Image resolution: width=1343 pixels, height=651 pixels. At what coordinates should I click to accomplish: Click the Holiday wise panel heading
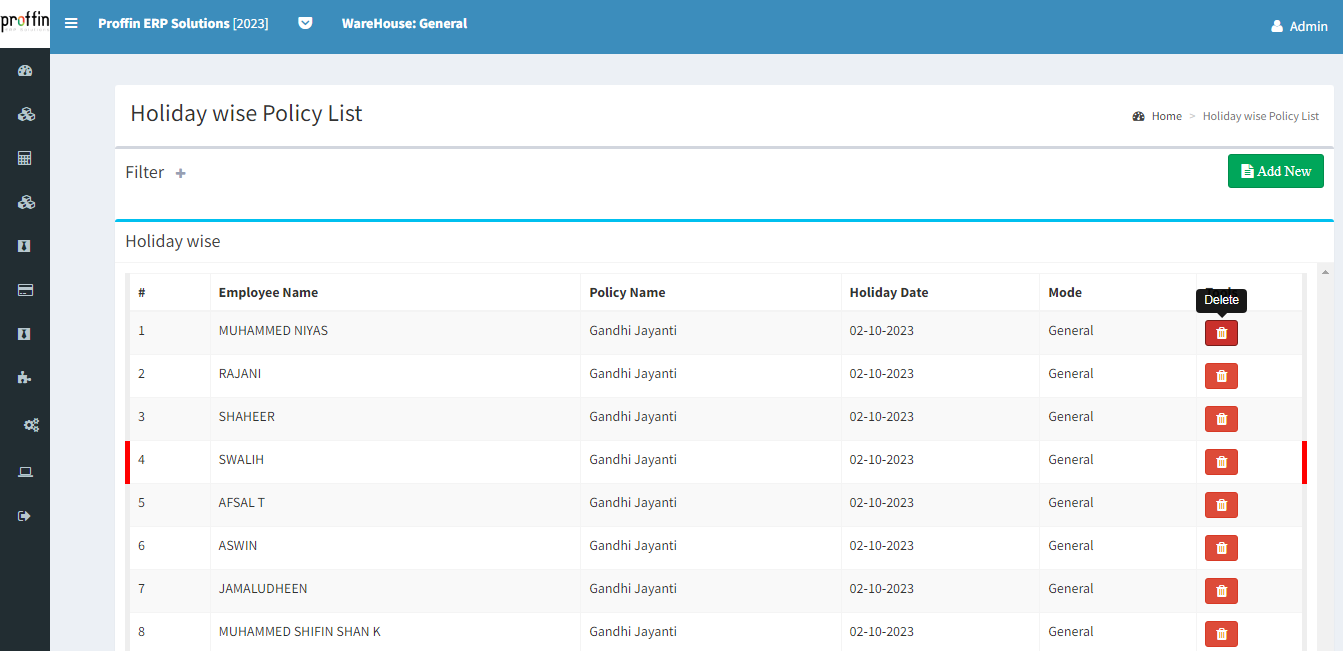click(173, 241)
